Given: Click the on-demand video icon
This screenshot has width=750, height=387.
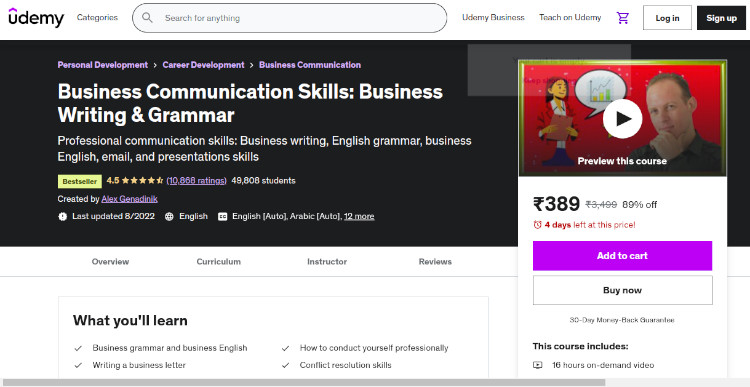Looking at the screenshot, I should 538,365.
